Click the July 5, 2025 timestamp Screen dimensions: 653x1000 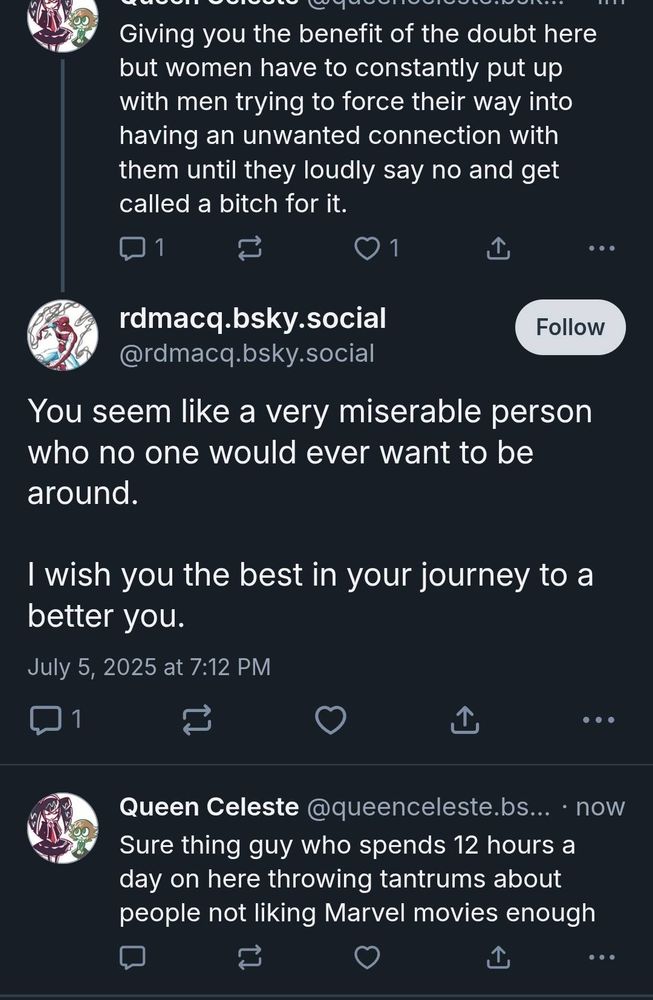tap(149, 666)
